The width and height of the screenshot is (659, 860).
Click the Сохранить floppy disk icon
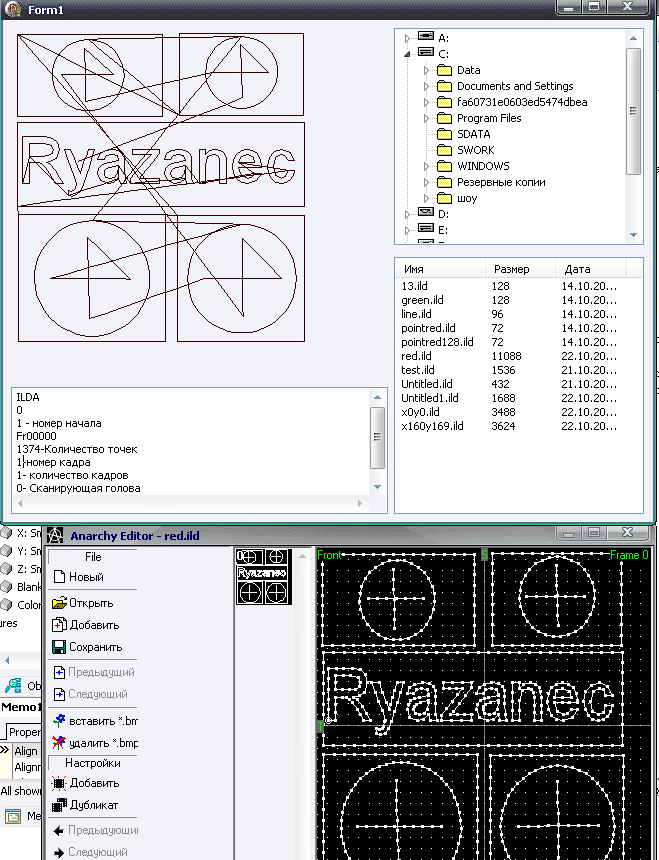pyautogui.click(x=59, y=647)
